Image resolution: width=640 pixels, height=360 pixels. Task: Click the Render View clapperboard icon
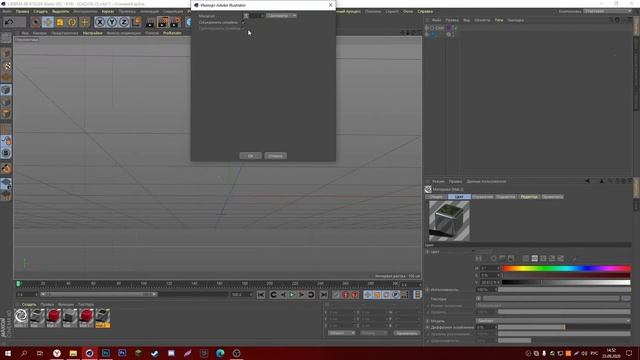point(150,22)
